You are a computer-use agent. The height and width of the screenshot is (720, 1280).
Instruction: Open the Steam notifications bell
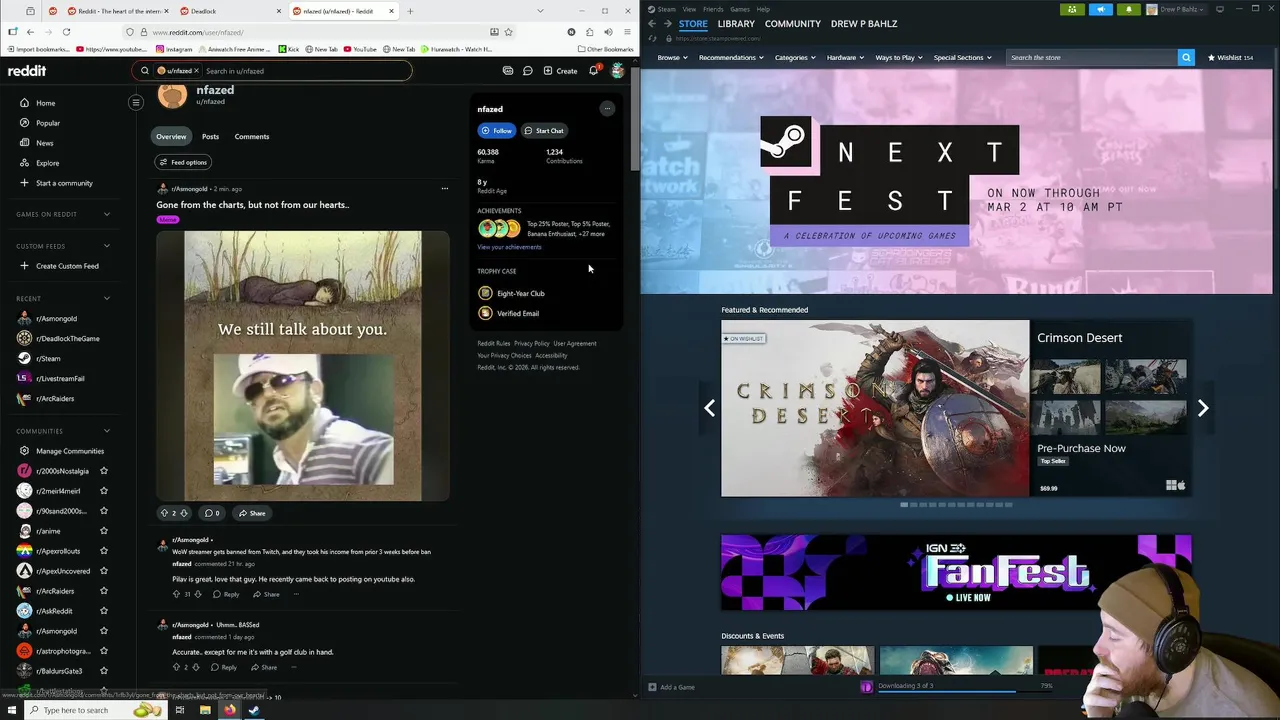click(1128, 9)
